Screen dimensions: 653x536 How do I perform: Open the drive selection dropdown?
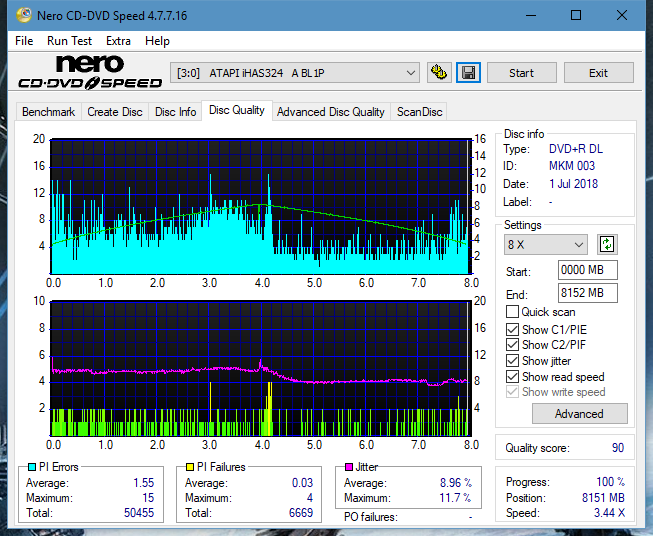click(x=296, y=73)
